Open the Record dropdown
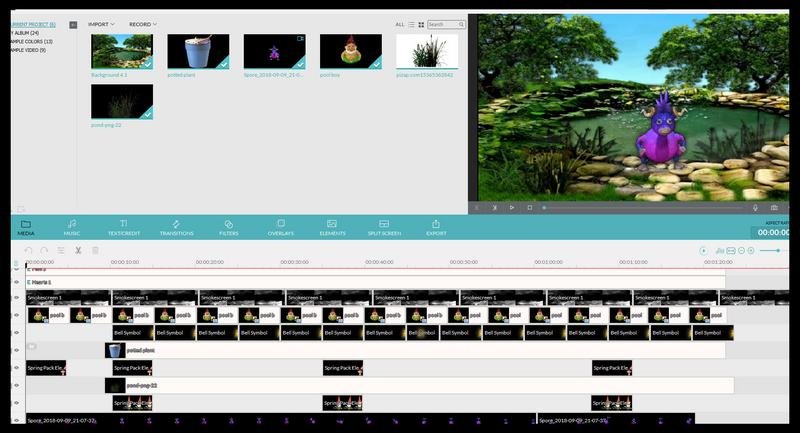 pyautogui.click(x=143, y=24)
